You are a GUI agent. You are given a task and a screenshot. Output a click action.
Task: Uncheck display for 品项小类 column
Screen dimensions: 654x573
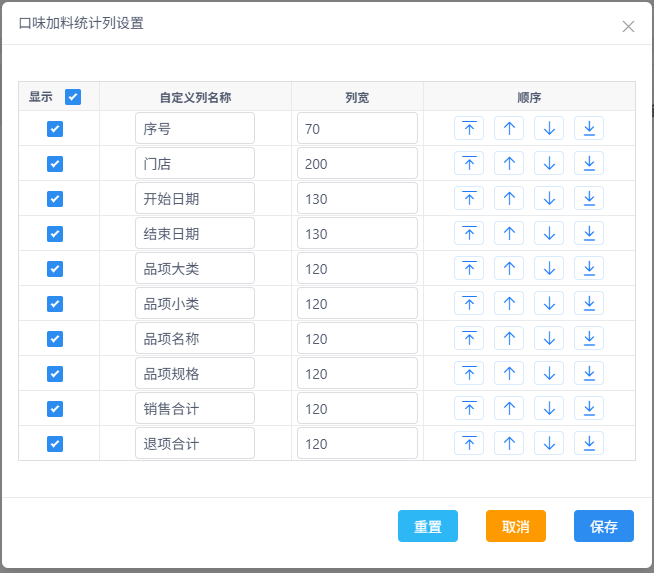[55, 304]
